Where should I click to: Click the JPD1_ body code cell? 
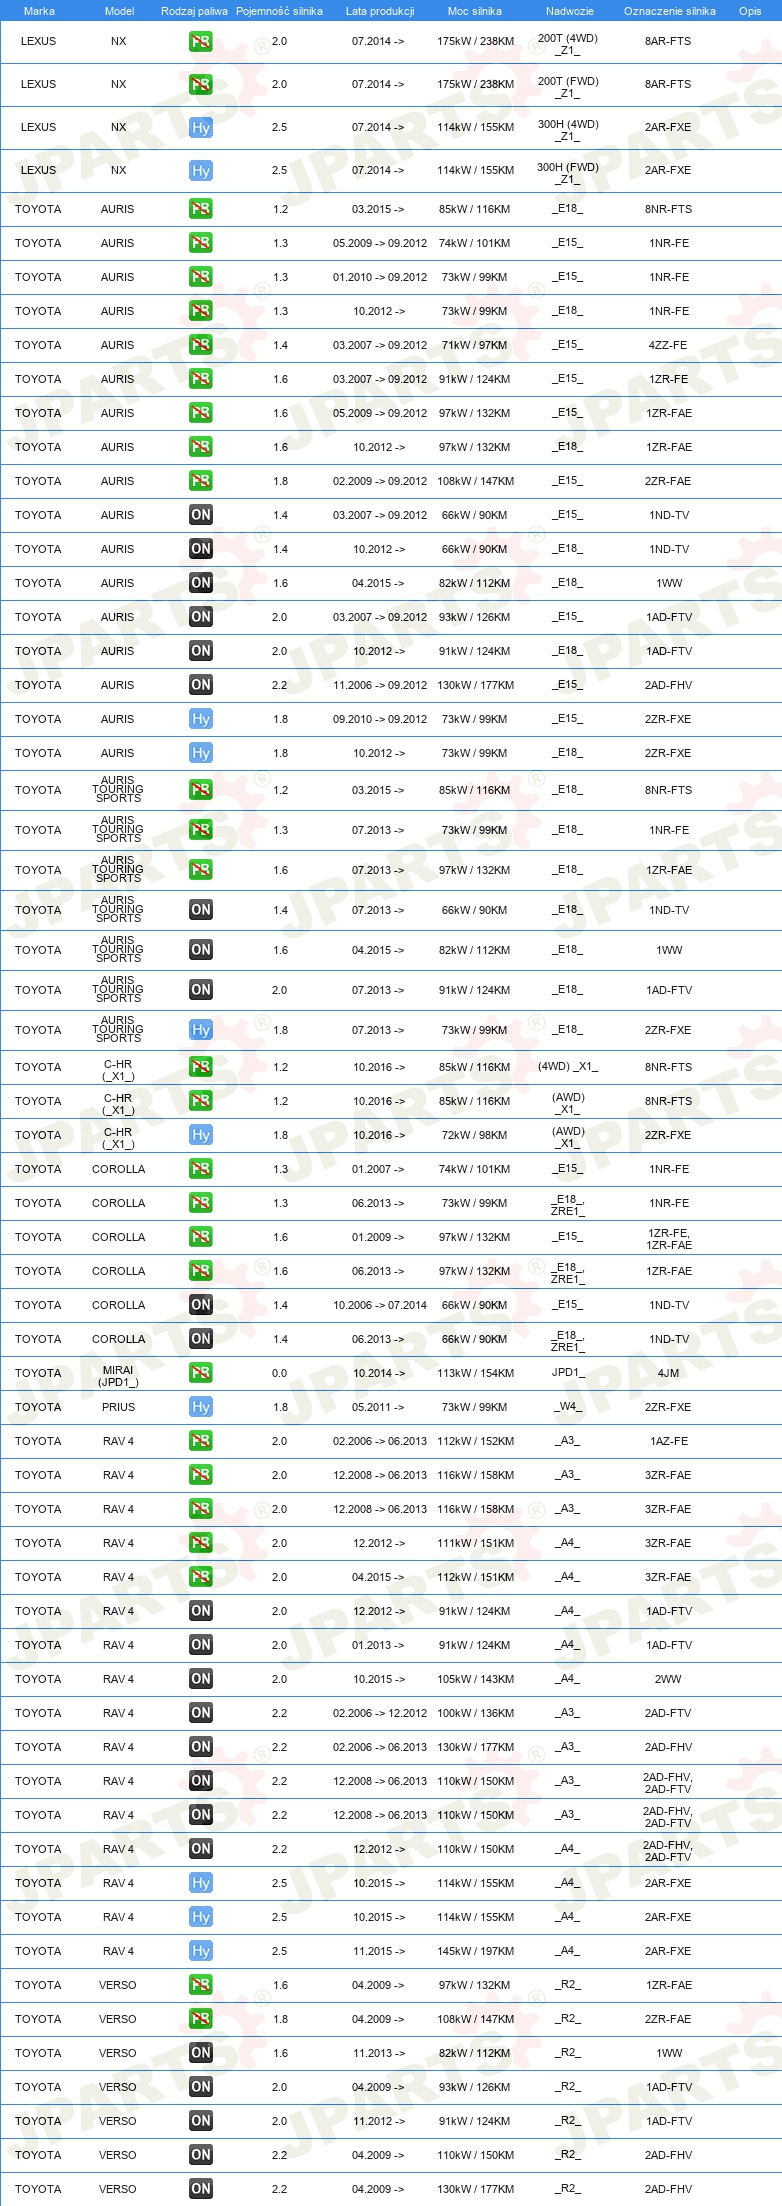[568, 1372]
